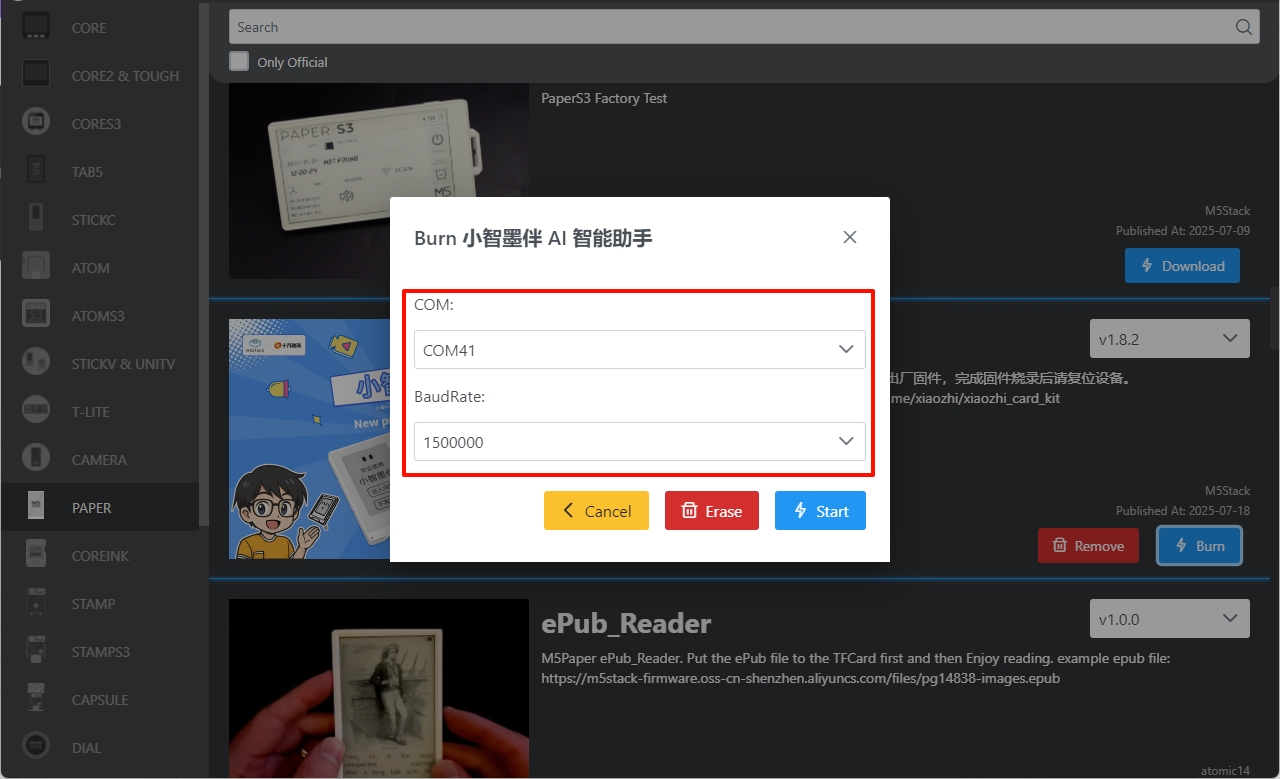This screenshot has width=1280, height=779.
Task: Click the Remove button
Action: (x=1088, y=546)
